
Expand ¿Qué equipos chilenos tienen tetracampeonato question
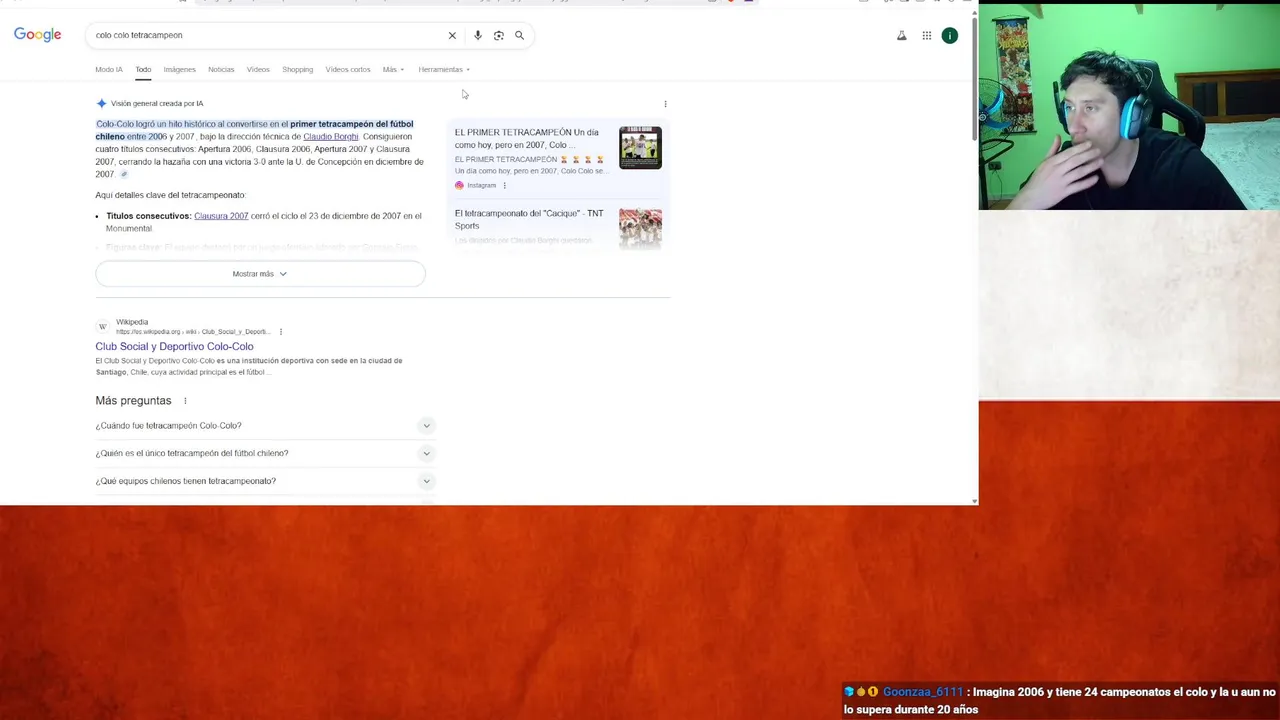tap(264, 481)
